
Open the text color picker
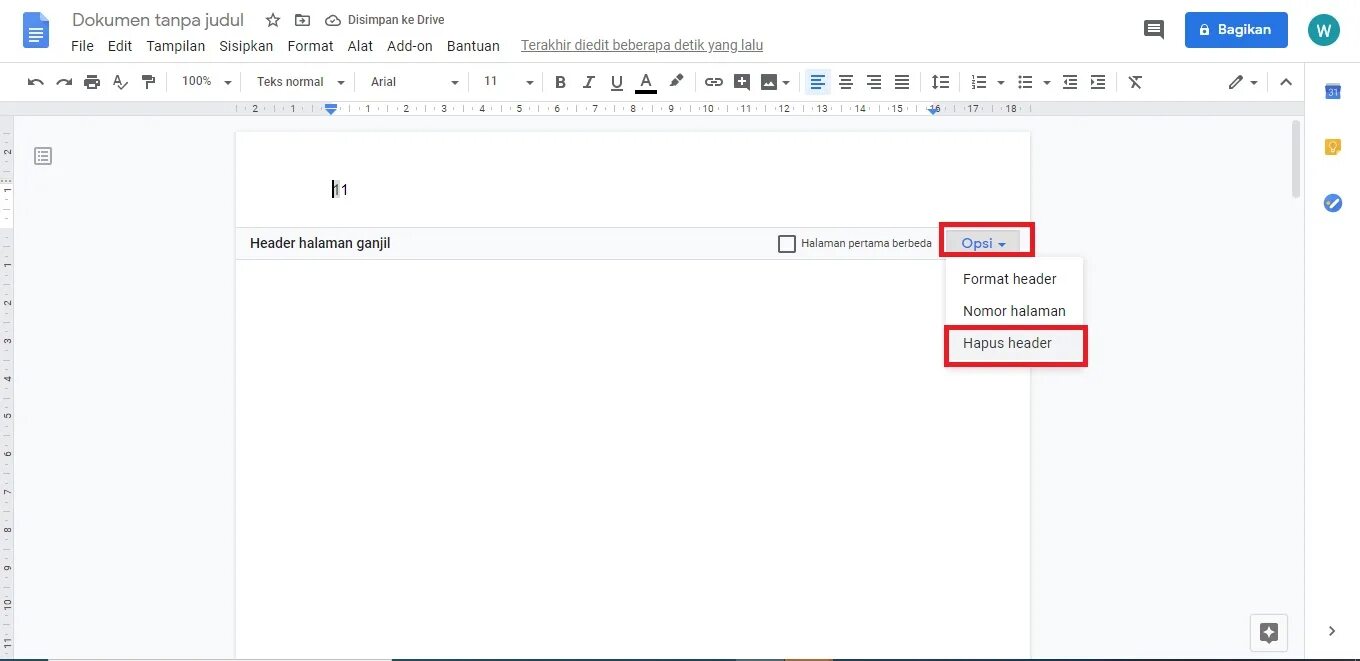pyautogui.click(x=646, y=82)
